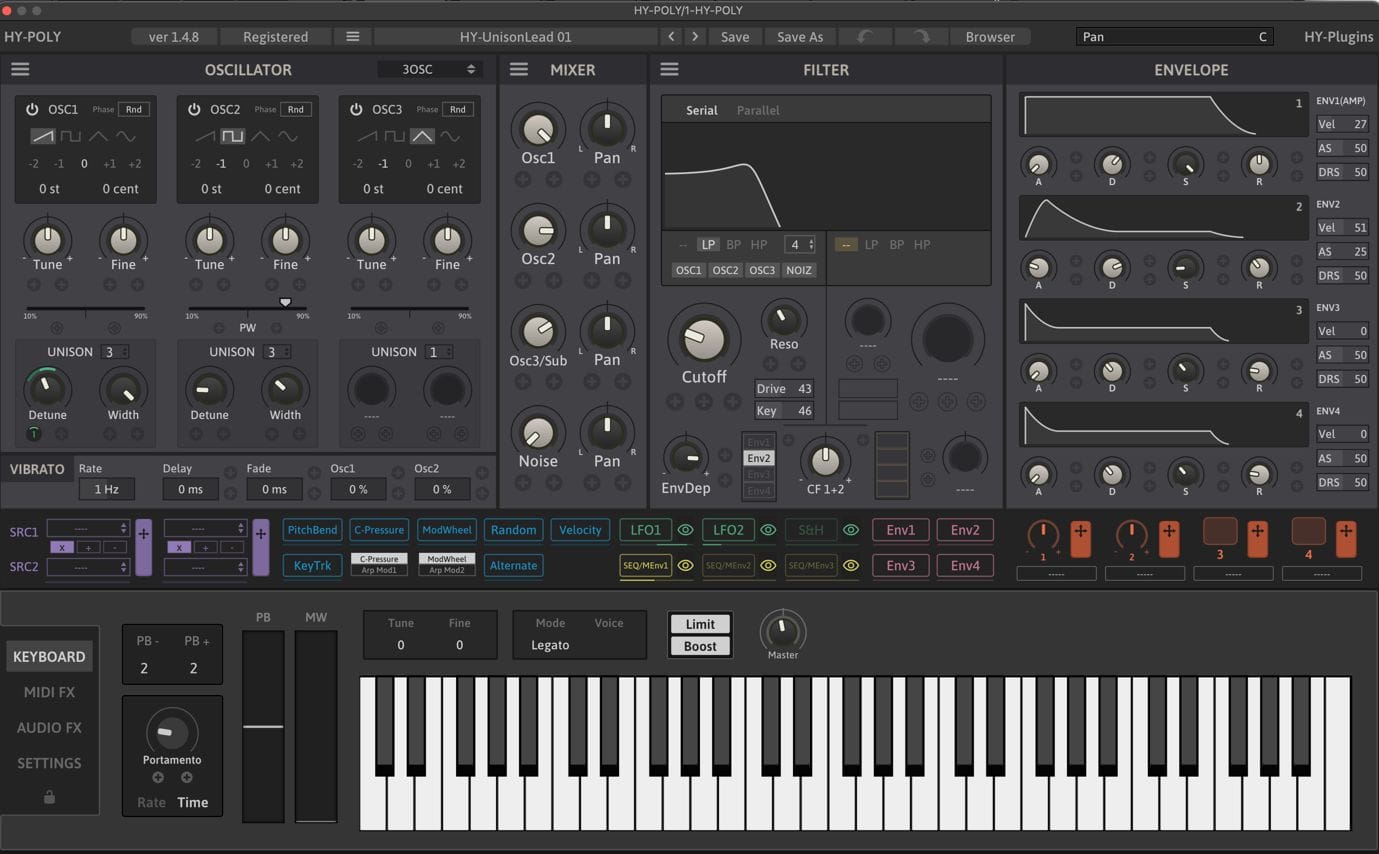Select the sine waveform for OSC3
The image size is (1379, 854).
pyautogui.click(x=450, y=136)
